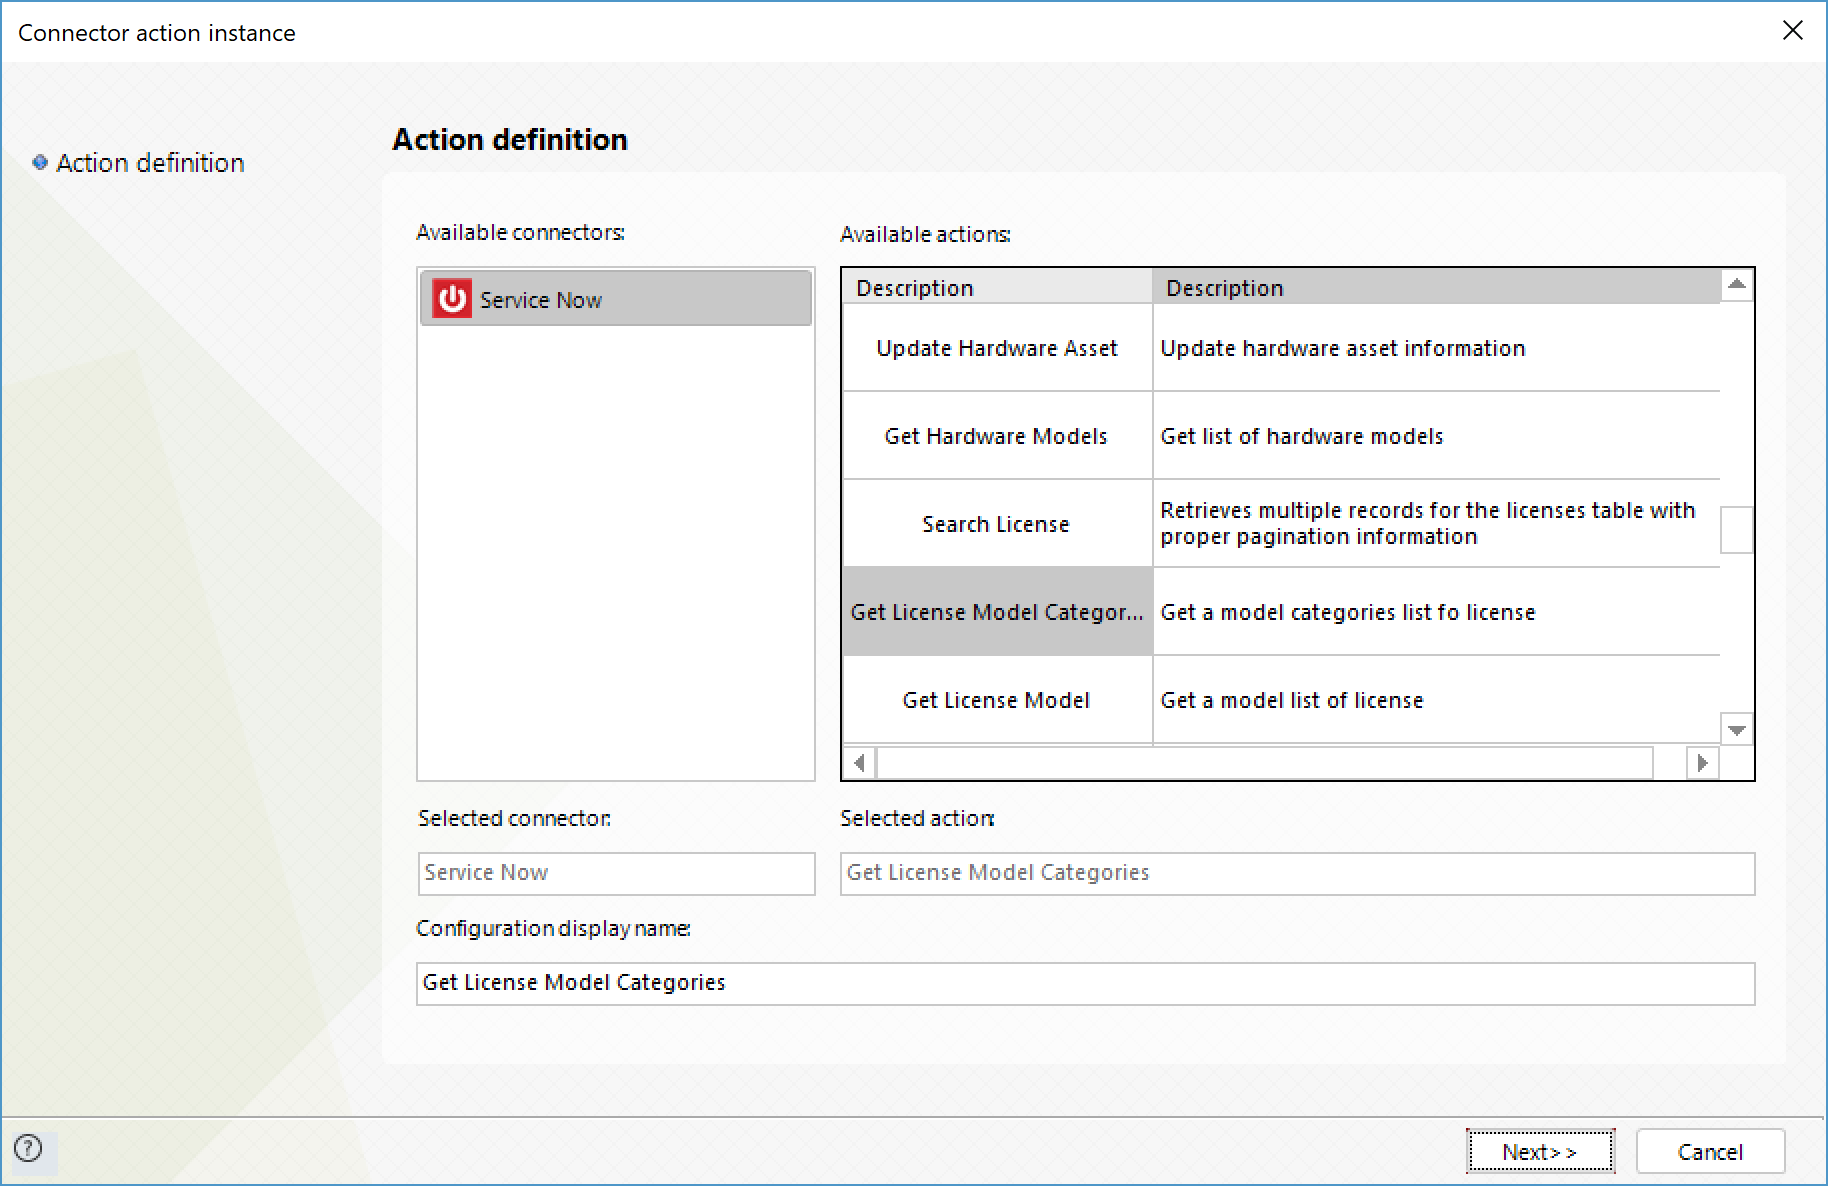Image resolution: width=1828 pixels, height=1186 pixels.
Task: Click the Selected connector field
Action: click(616, 873)
